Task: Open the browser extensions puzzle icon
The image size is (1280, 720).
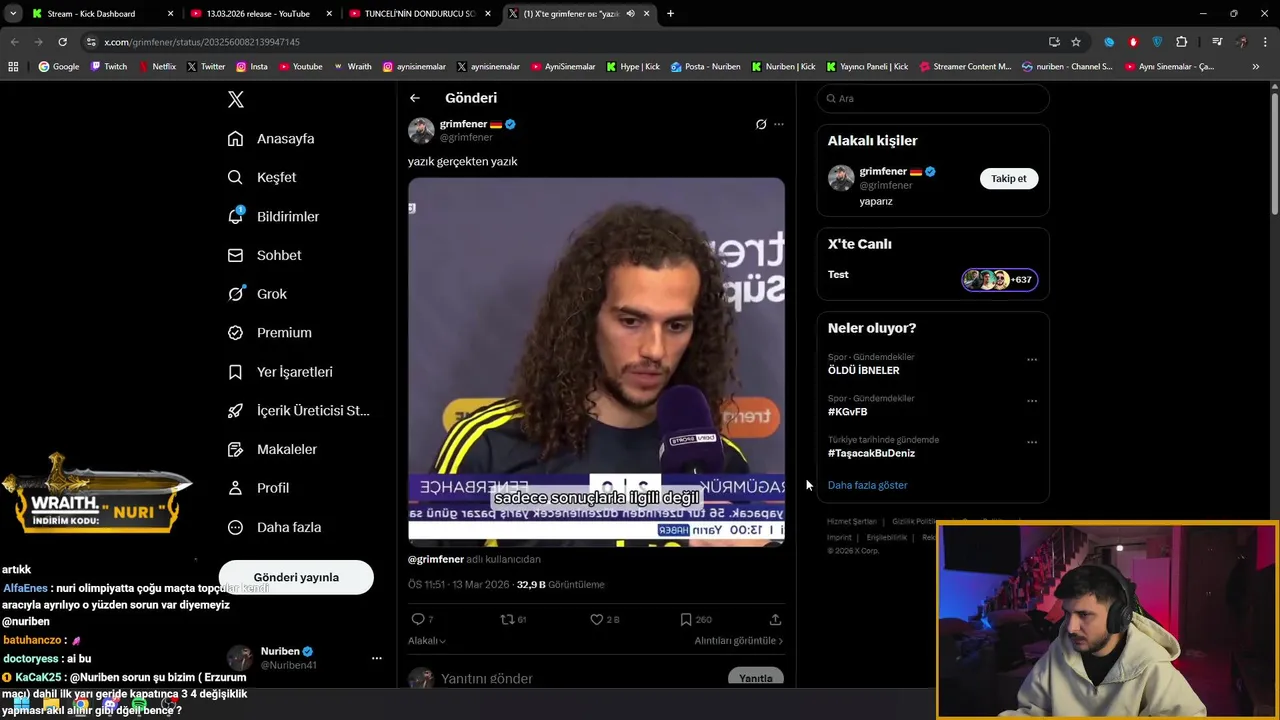Action: coord(1182,42)
